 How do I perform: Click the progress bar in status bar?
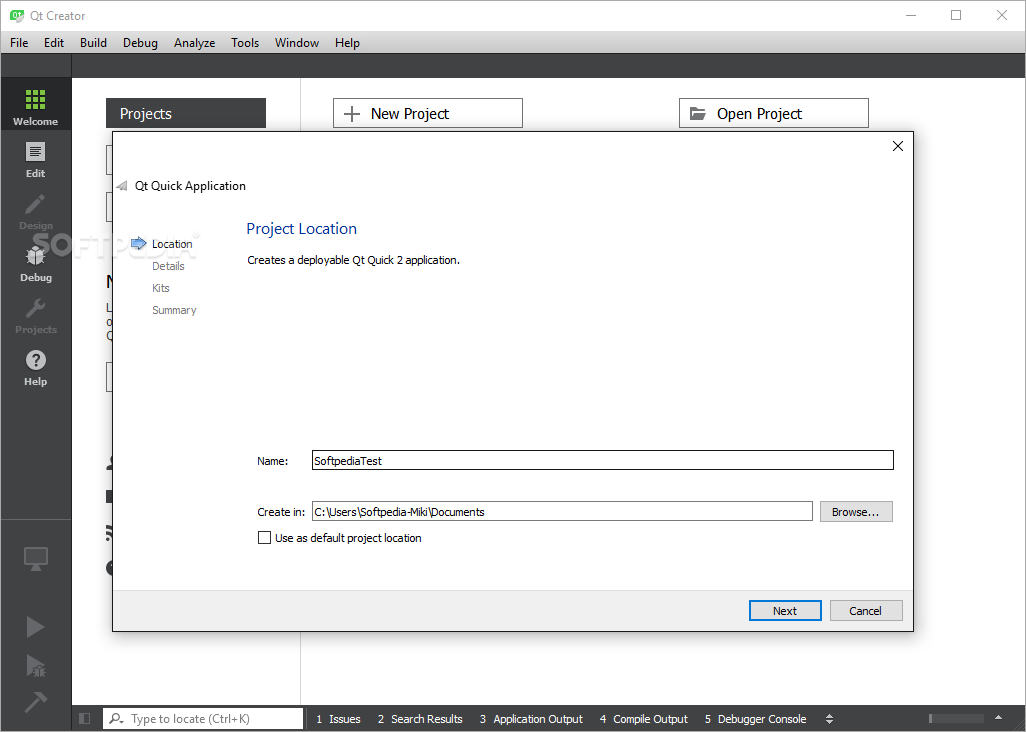957,718
